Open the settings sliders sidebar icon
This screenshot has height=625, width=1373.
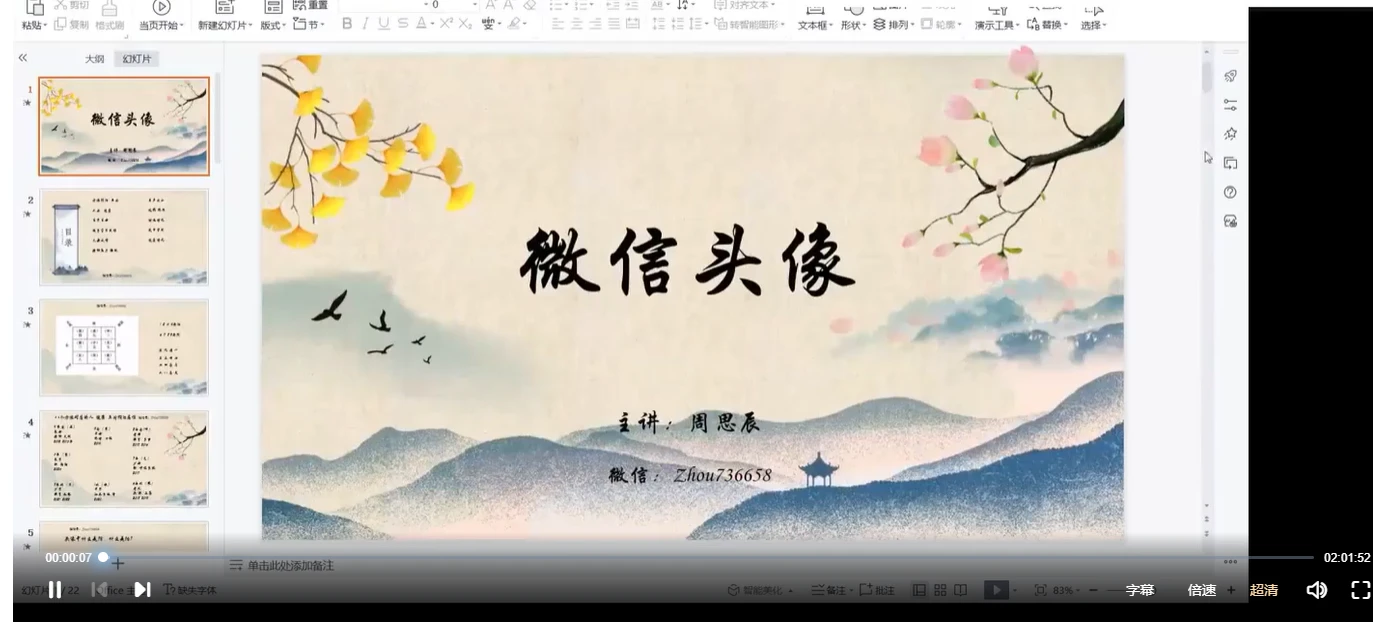pos(1230,105)
